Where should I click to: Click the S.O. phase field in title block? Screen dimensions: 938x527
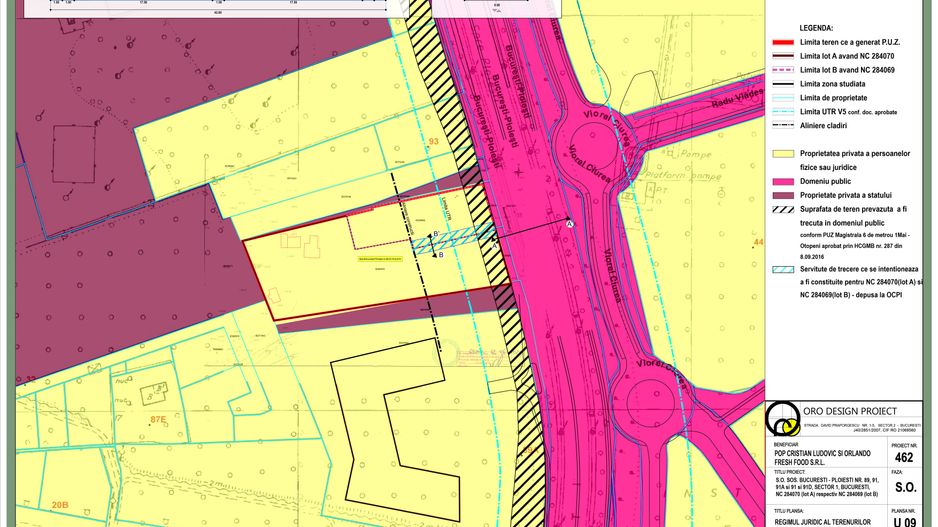(x=904, y=488)
